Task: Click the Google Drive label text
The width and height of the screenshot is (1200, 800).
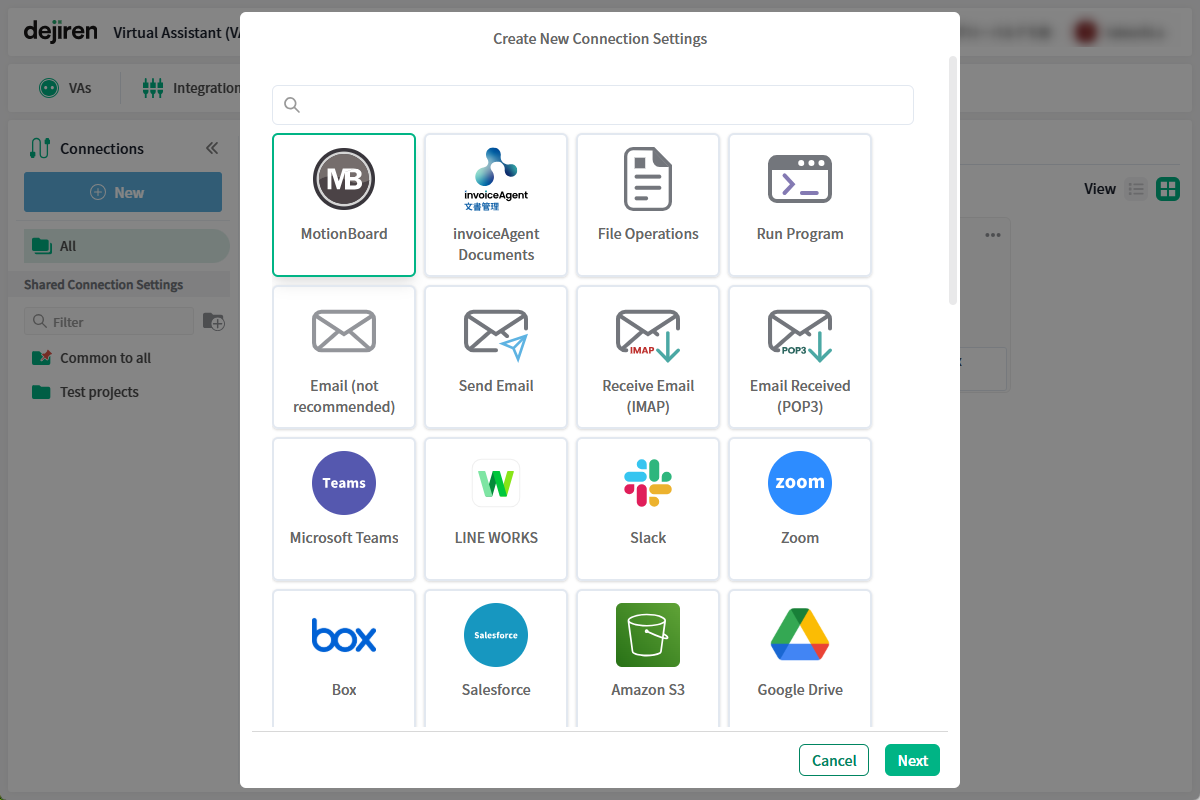Action: (x=800, y=690)
